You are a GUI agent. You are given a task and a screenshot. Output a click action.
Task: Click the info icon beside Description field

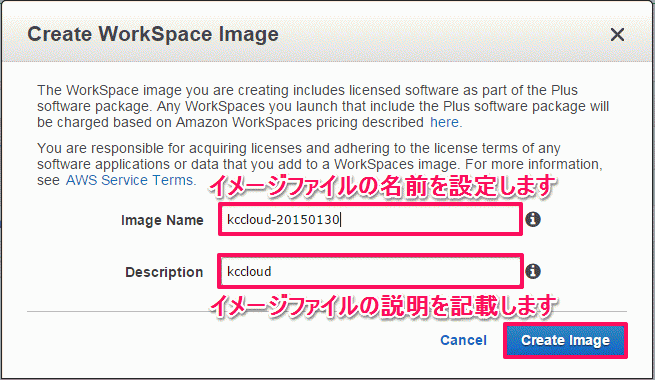click(533, 271)
